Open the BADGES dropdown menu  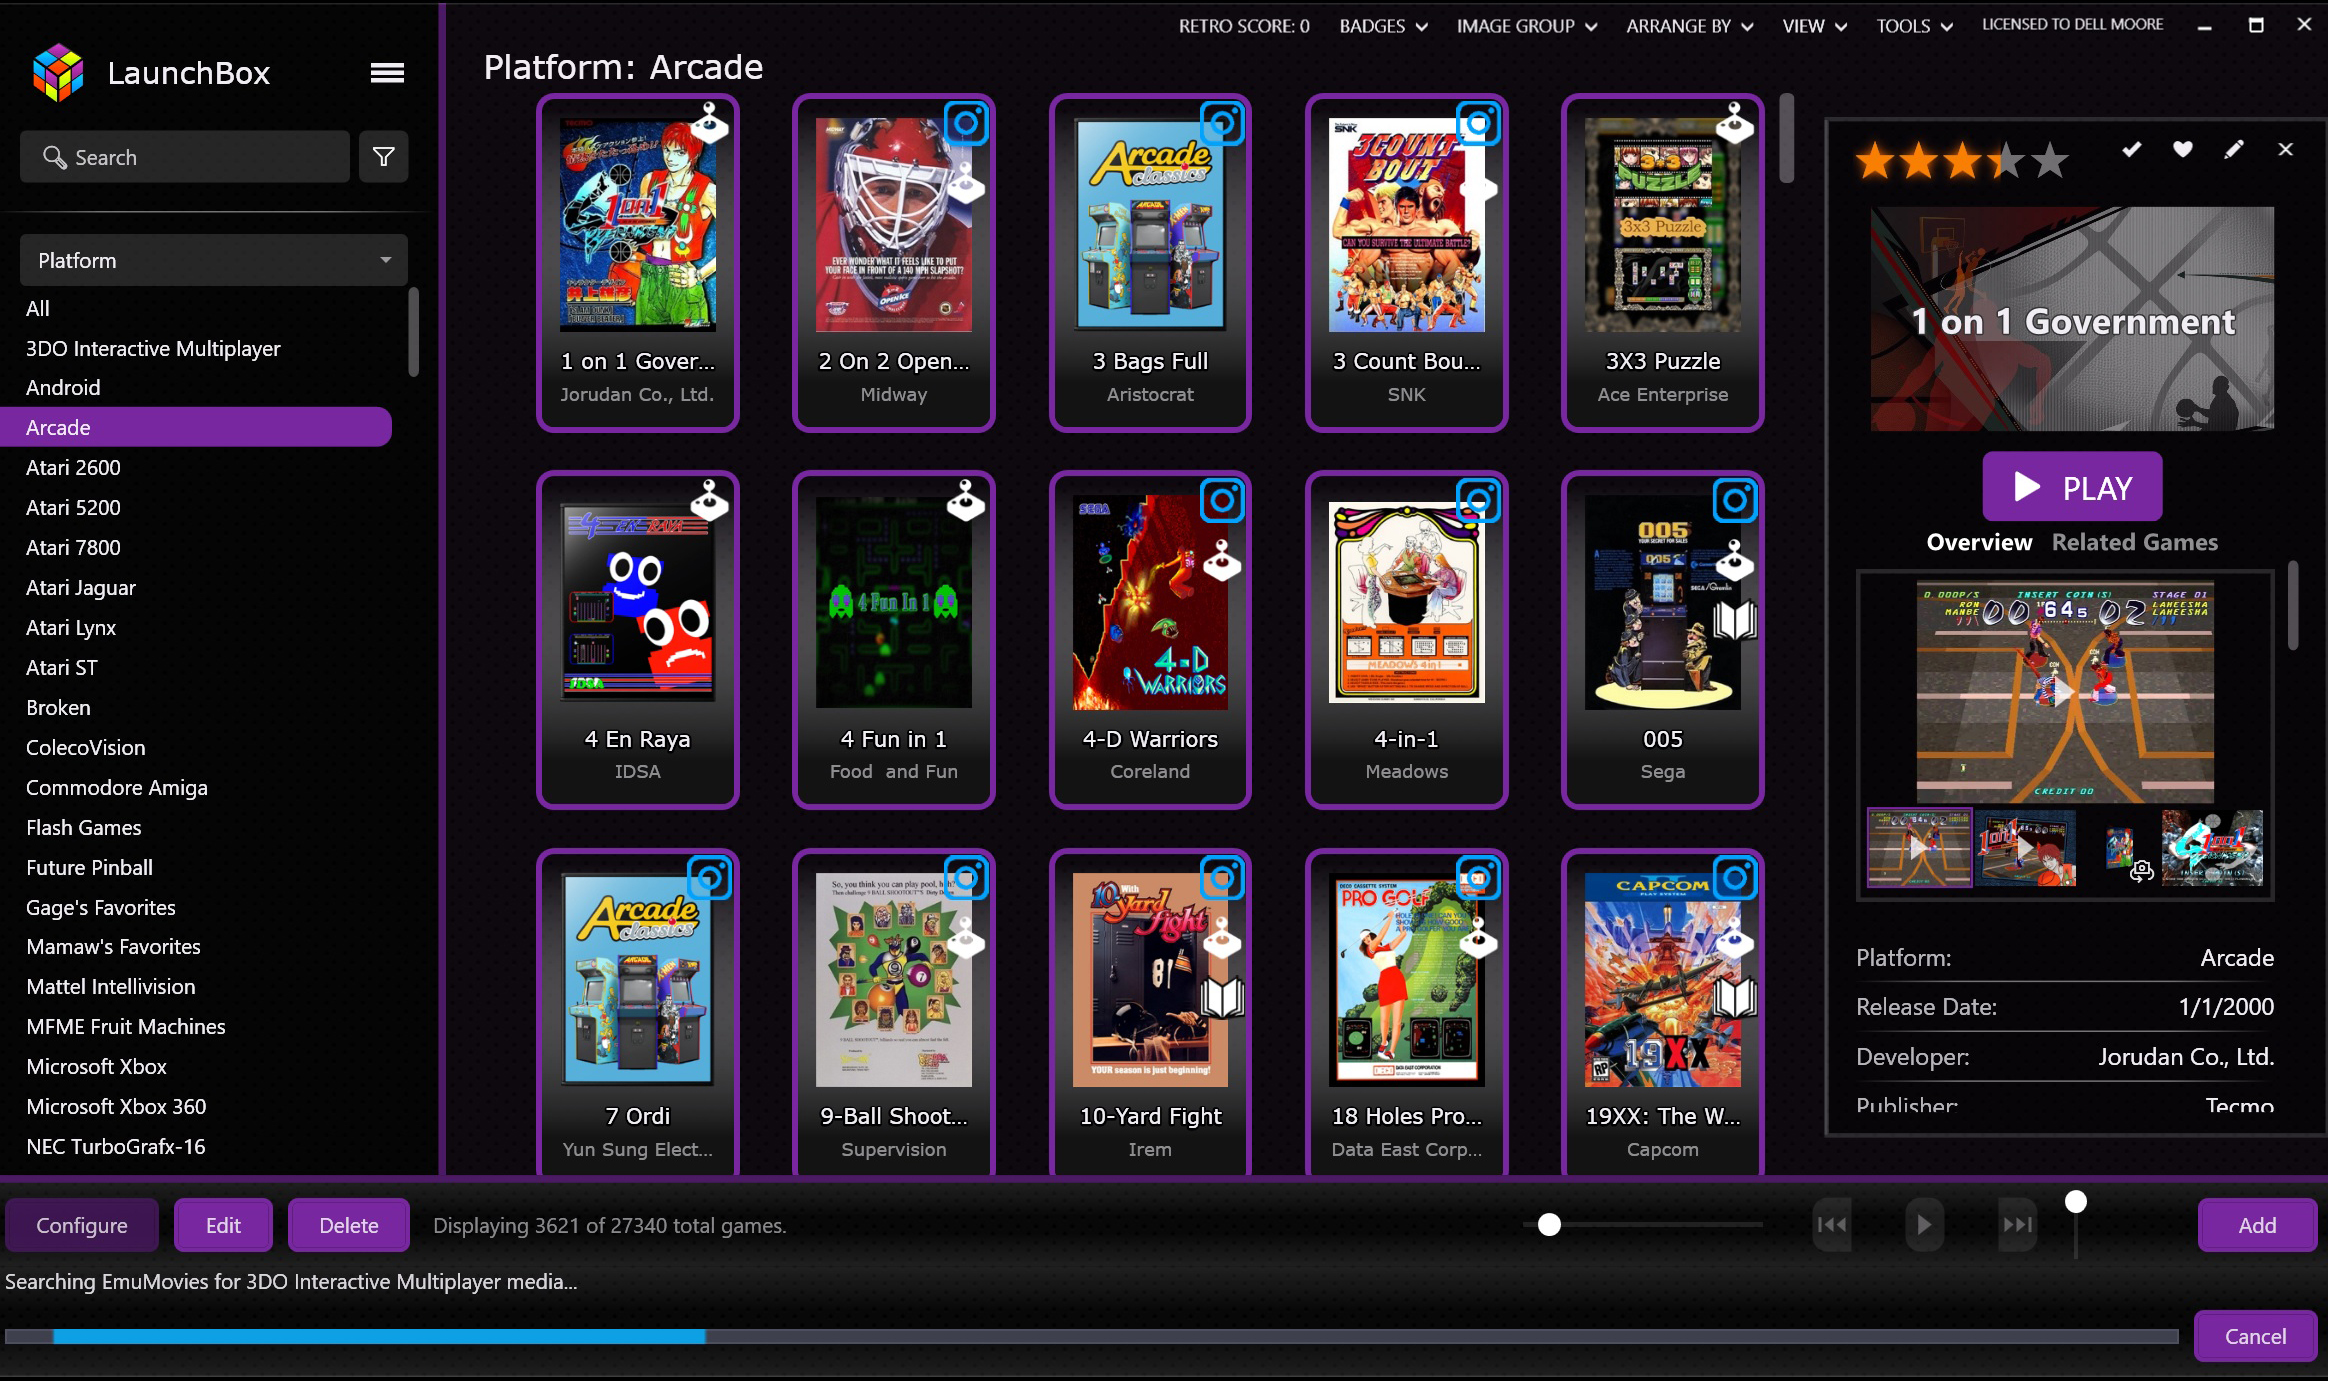[1383, 26]
